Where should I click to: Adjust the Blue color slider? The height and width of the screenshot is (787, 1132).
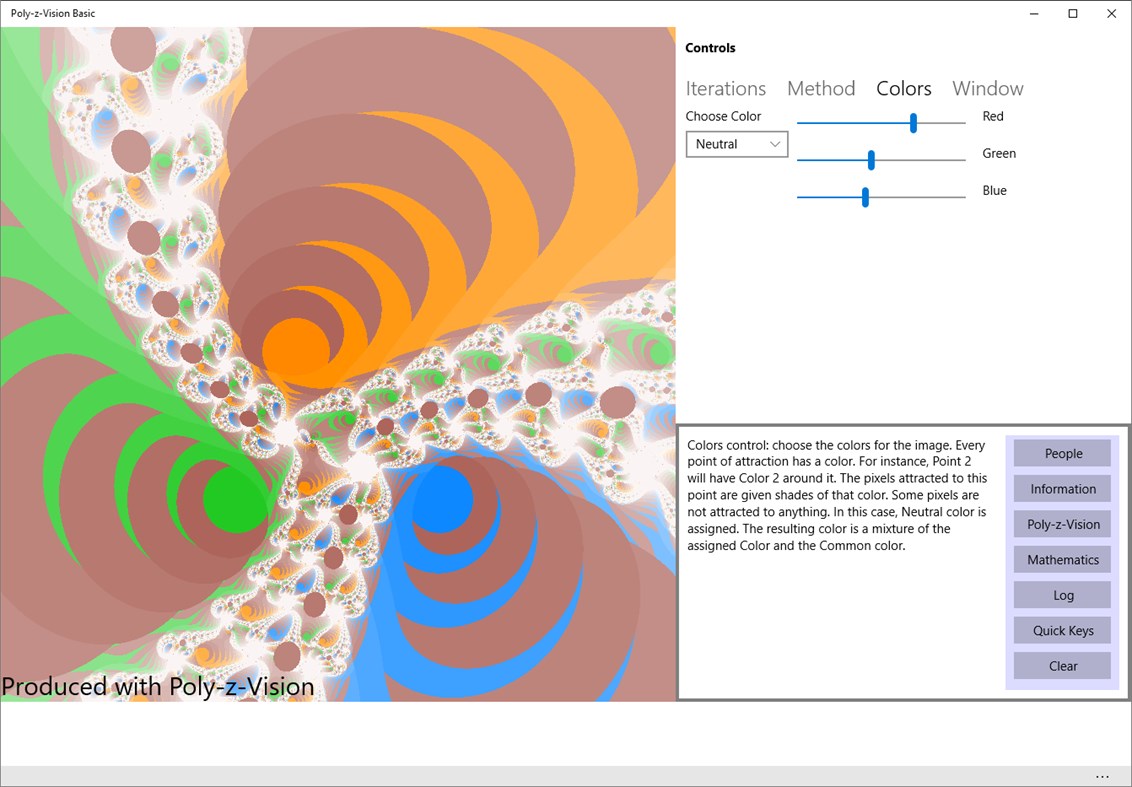864,196
